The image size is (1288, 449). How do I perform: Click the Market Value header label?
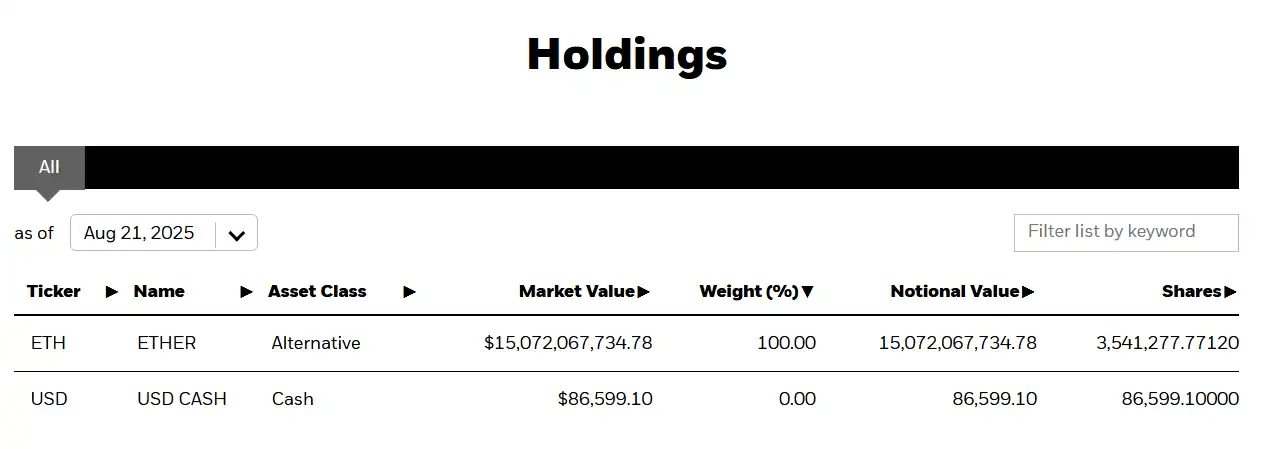[x=577, y=292]
